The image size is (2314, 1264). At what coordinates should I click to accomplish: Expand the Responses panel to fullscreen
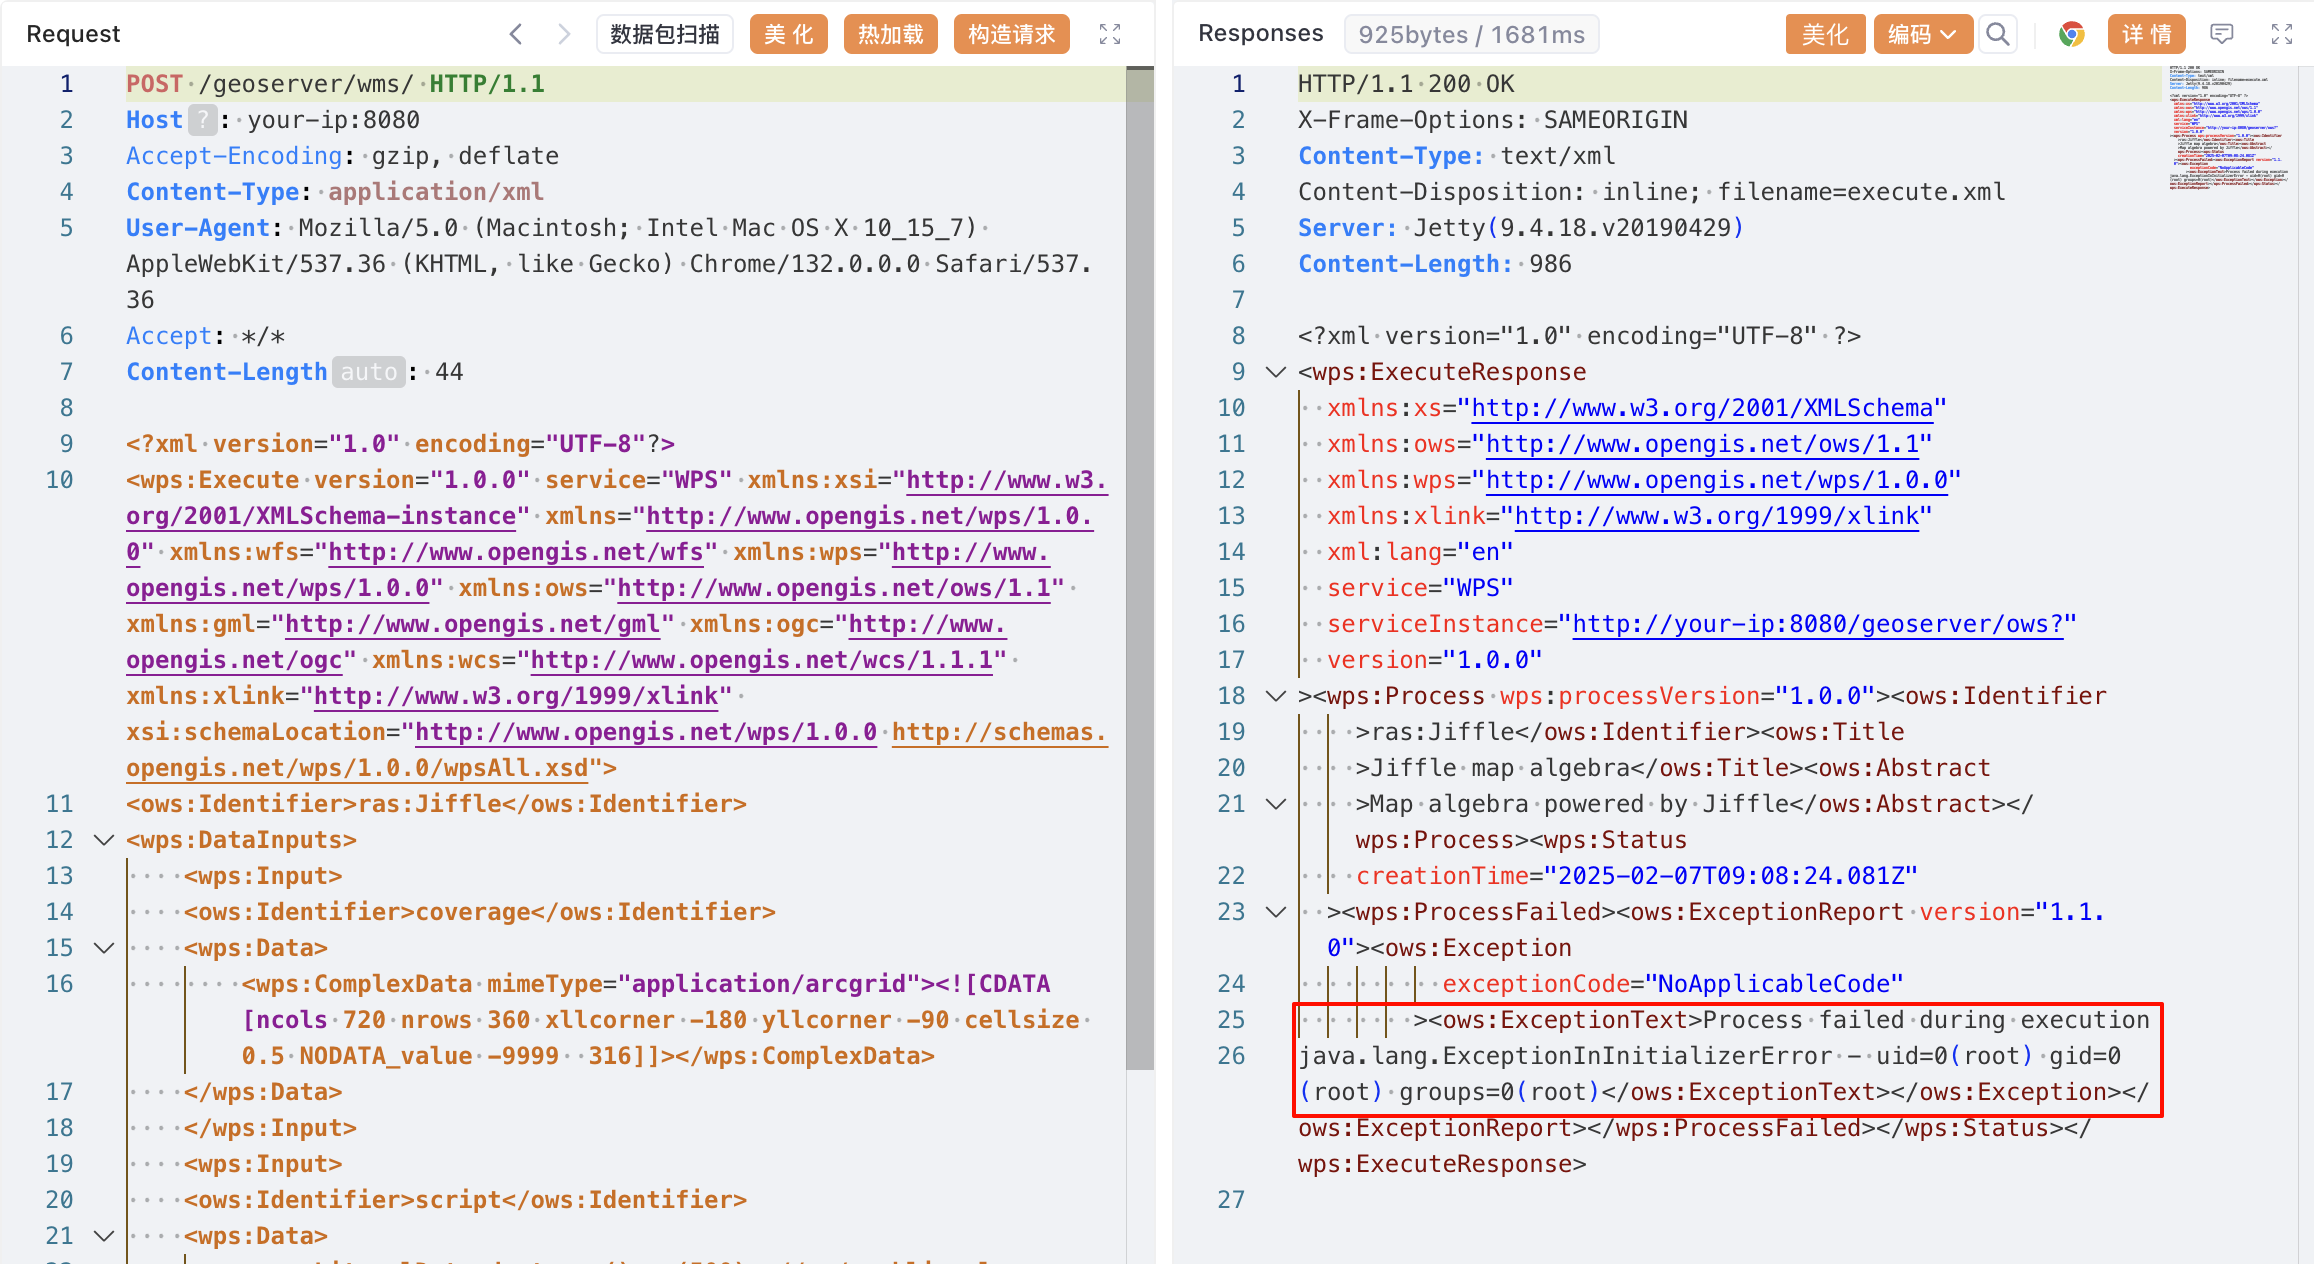coord(2282,34)
